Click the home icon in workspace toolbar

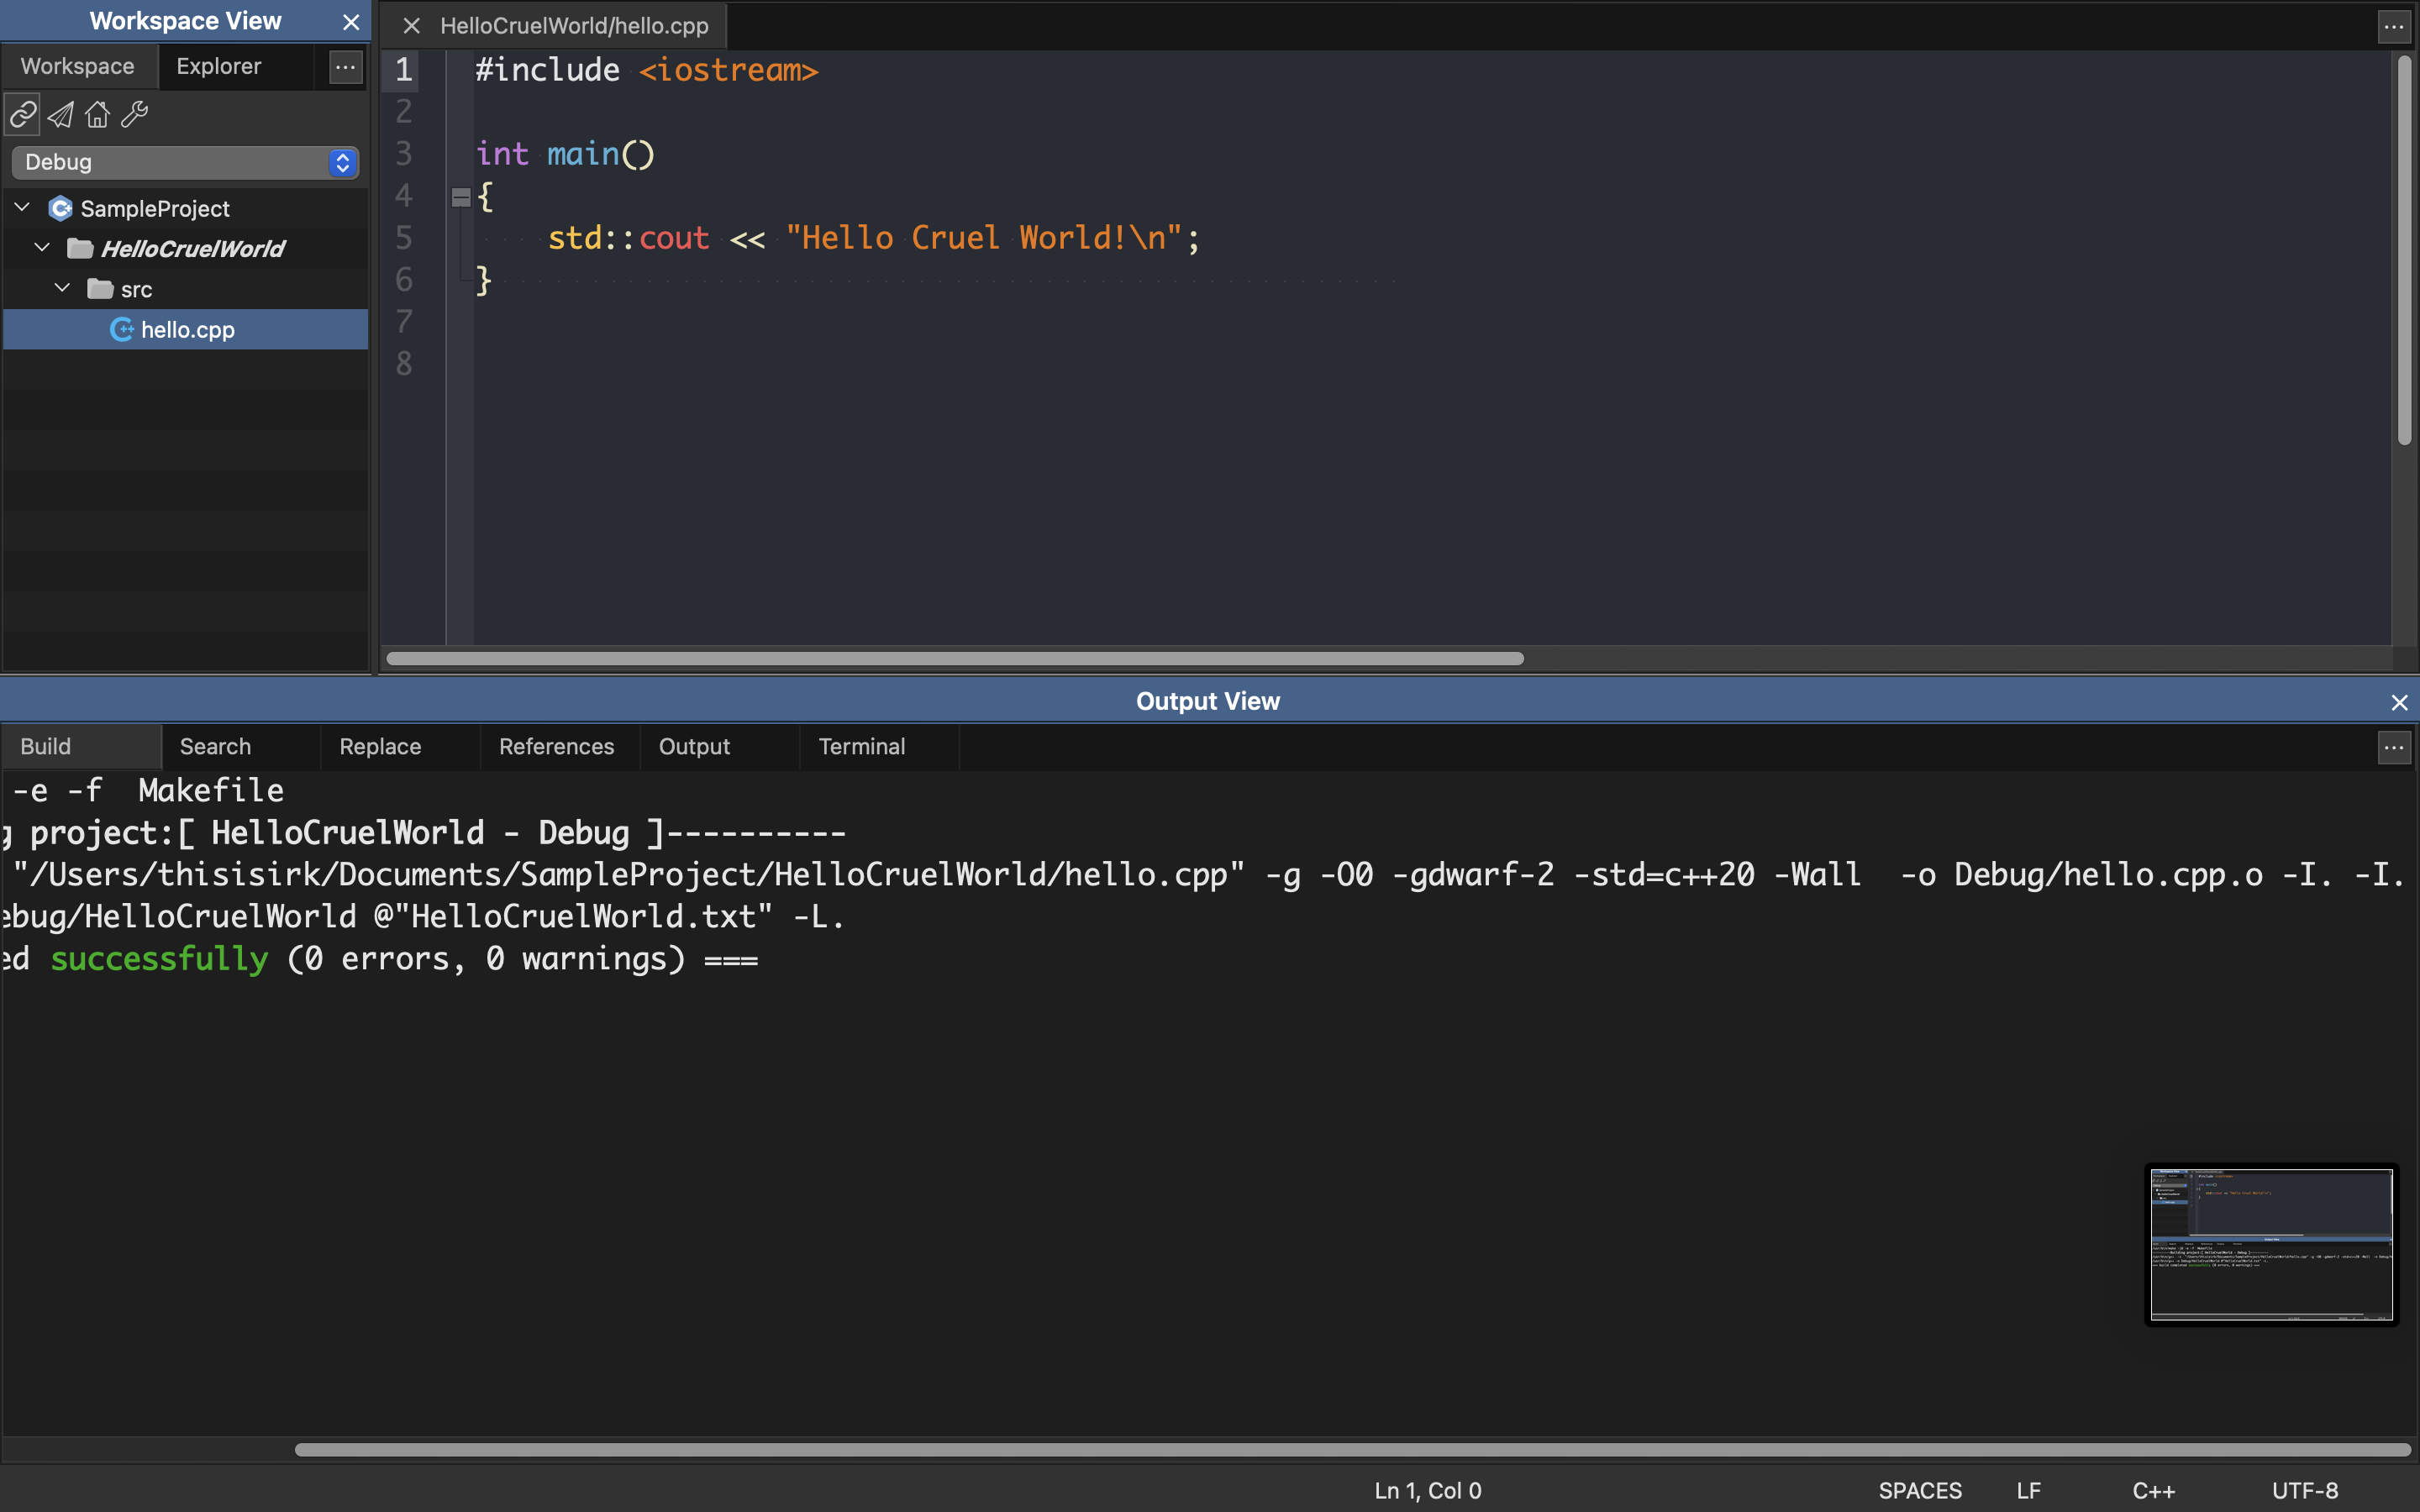[x=97, y=115]
